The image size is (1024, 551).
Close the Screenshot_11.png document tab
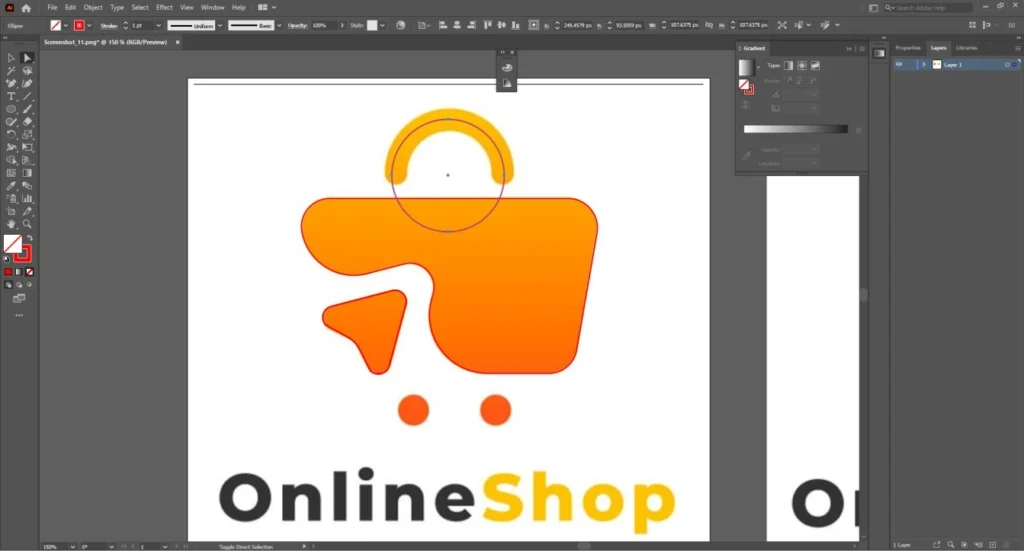[177, 42]
